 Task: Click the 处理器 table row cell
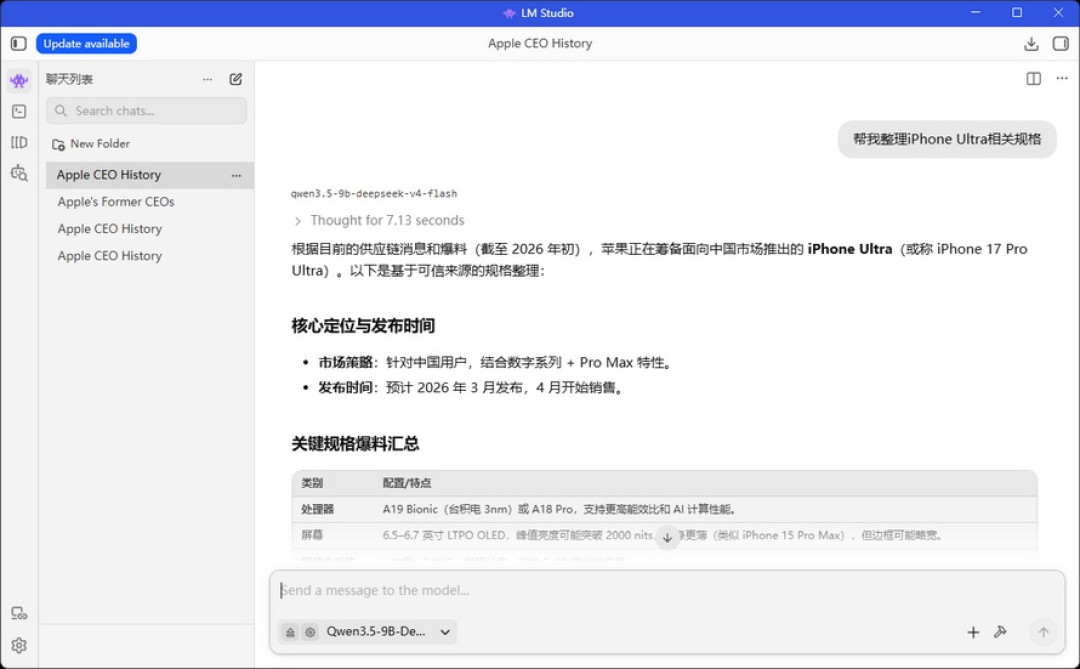click(318, 509)
